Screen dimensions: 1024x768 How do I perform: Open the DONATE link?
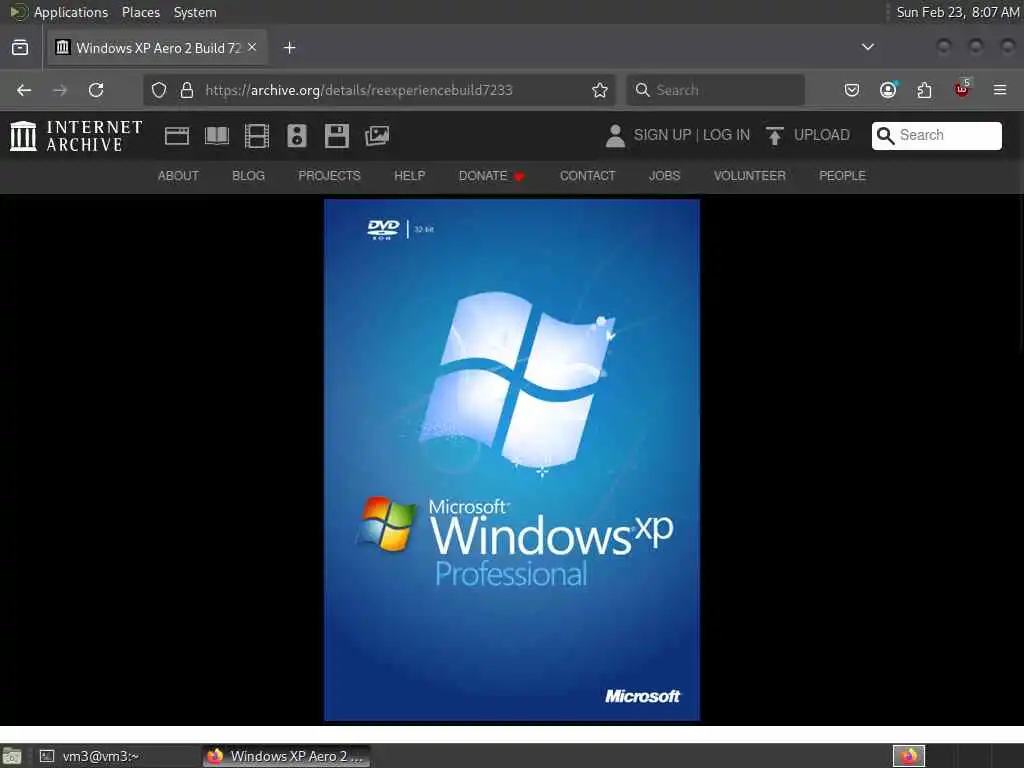[491, 176]
